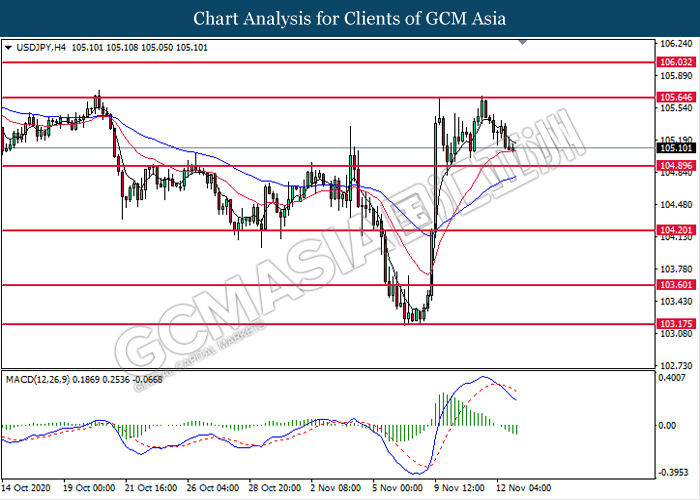Screen dimensions: 700x500
Task: Click the 21 Oct 16:00 time label
Action: pyautogui.click(x=150, y=488)
